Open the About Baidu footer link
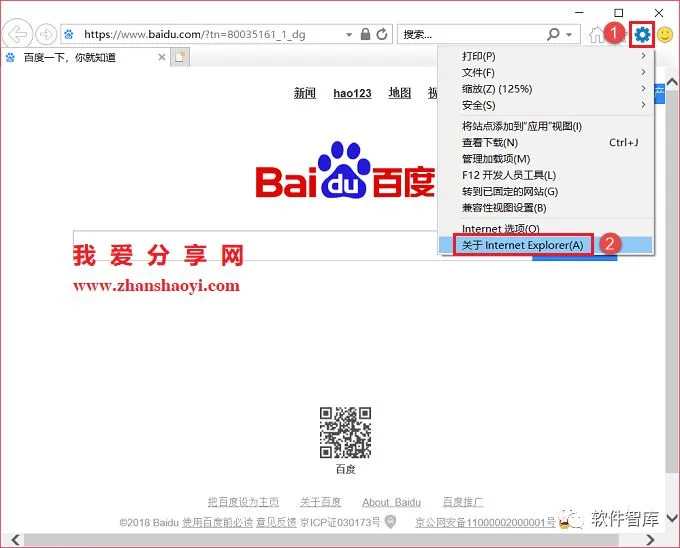Image resolution: width=680 pixels, height=548 pixels. 391,502
